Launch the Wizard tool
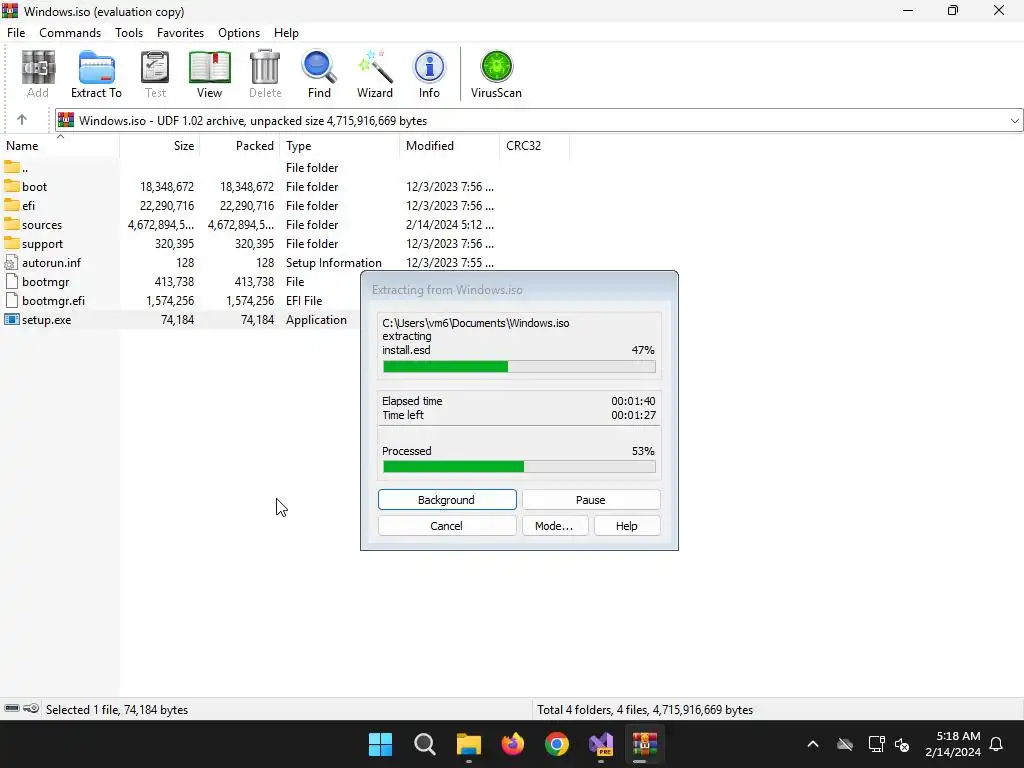Viewport: 1024px width, 768px height. 375,74
